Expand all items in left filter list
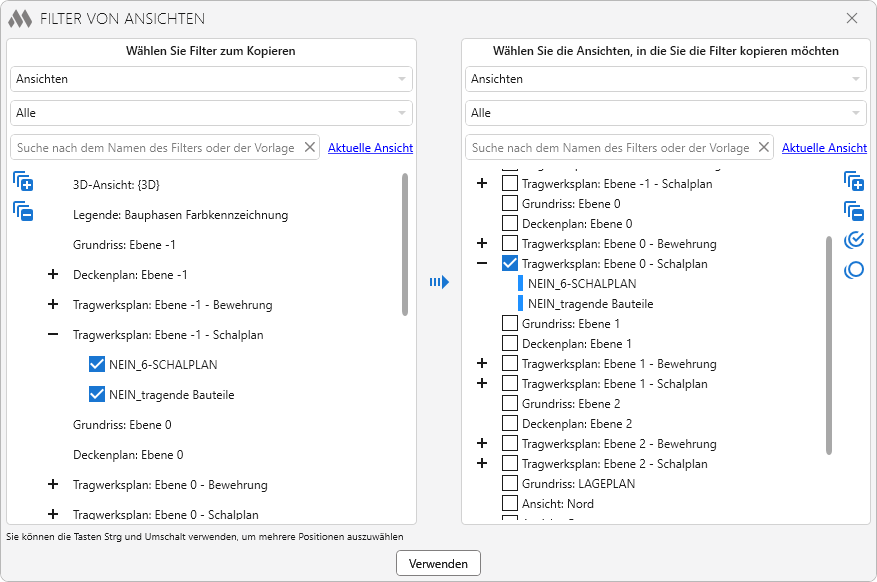The image size is (877, 582). (23, 182)
